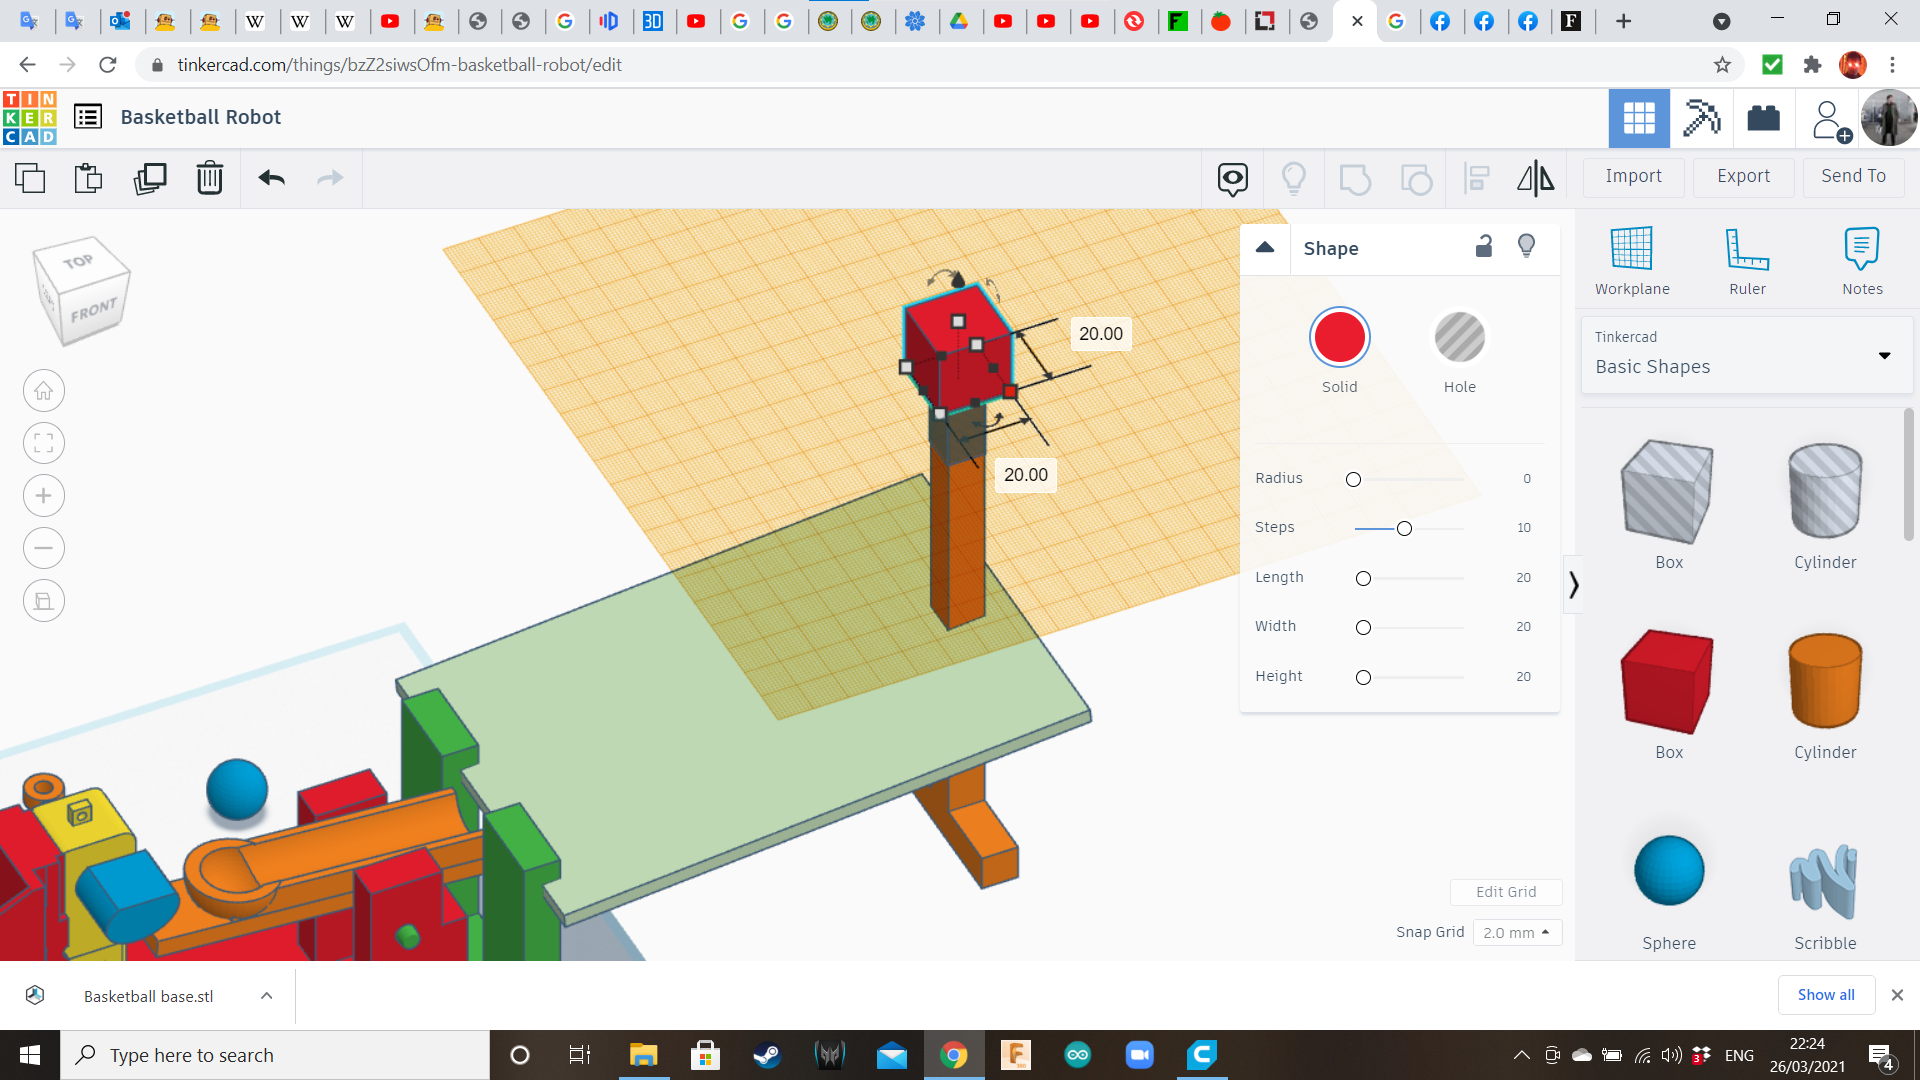The width and height of the screenshot is (1920, 1080).
Task: Click the Edit Grid button
Action: (1506, 892)
